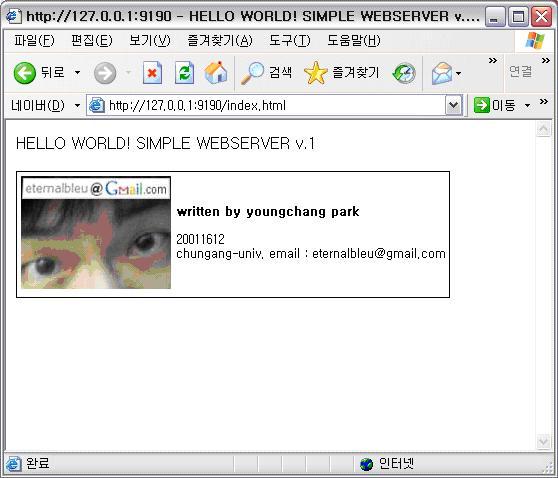This screenshot has height=478, width=558.
Task: Close the browser window
Action: 541,16
